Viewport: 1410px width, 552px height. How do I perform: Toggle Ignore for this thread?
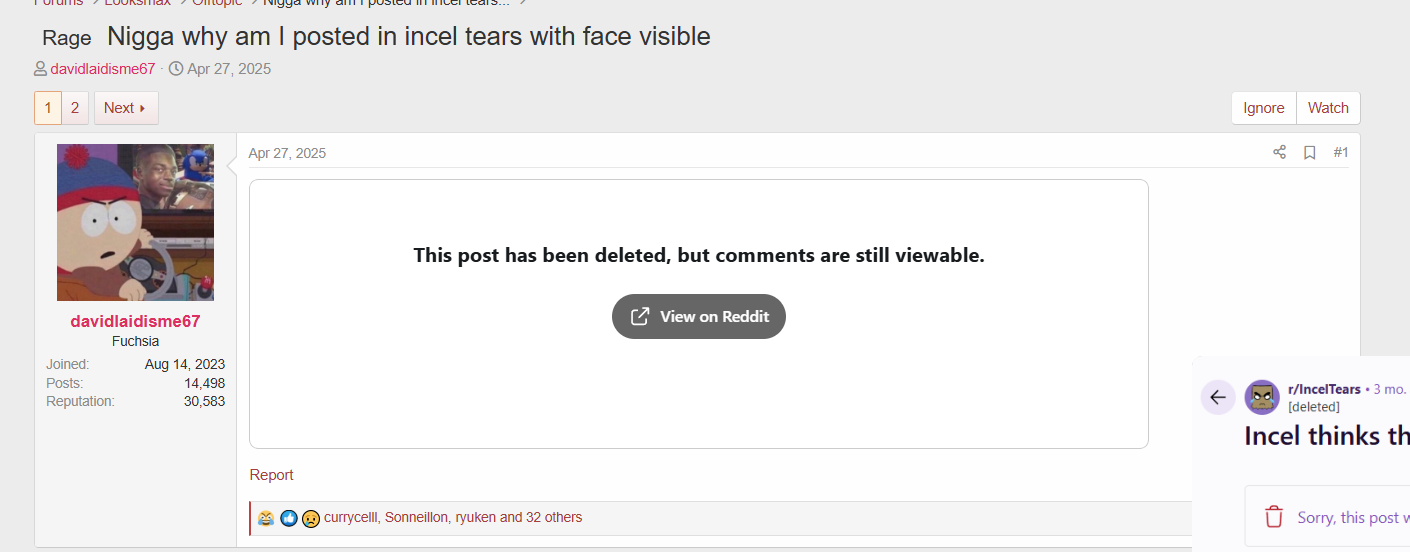coord(1264,108)
